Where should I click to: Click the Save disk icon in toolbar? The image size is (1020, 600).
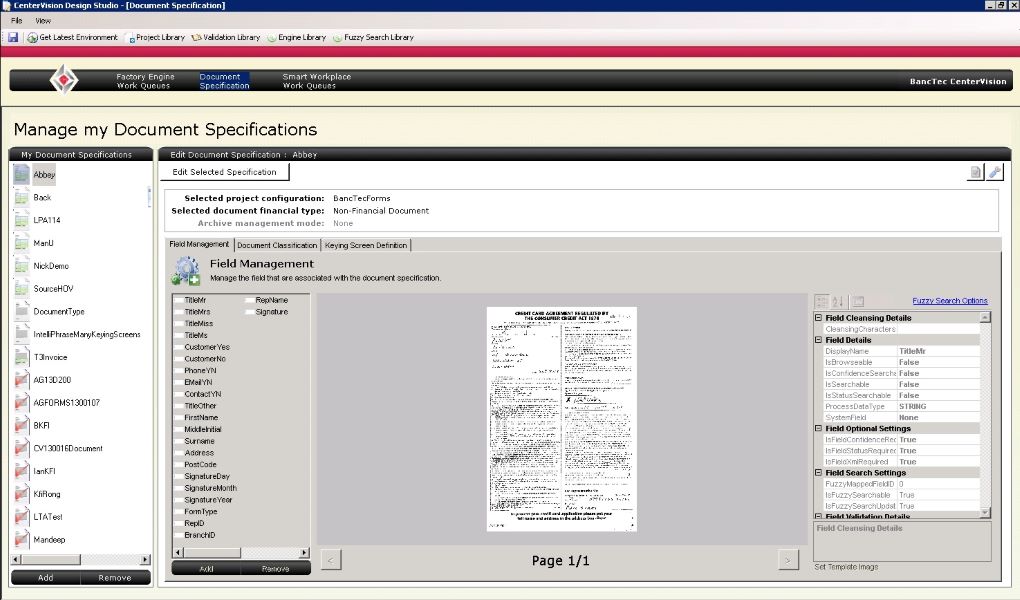click(x=13, y=38)
